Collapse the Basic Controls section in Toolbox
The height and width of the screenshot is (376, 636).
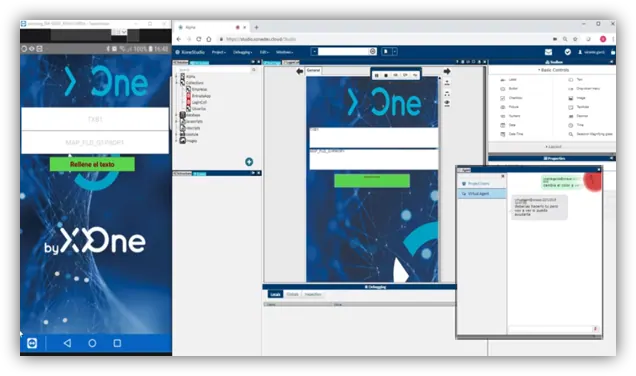[x=553, y=70]
